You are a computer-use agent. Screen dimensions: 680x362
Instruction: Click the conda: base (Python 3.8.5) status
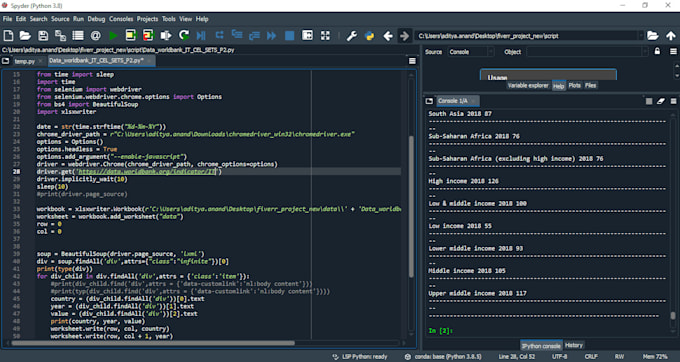[x=443, y=357]
